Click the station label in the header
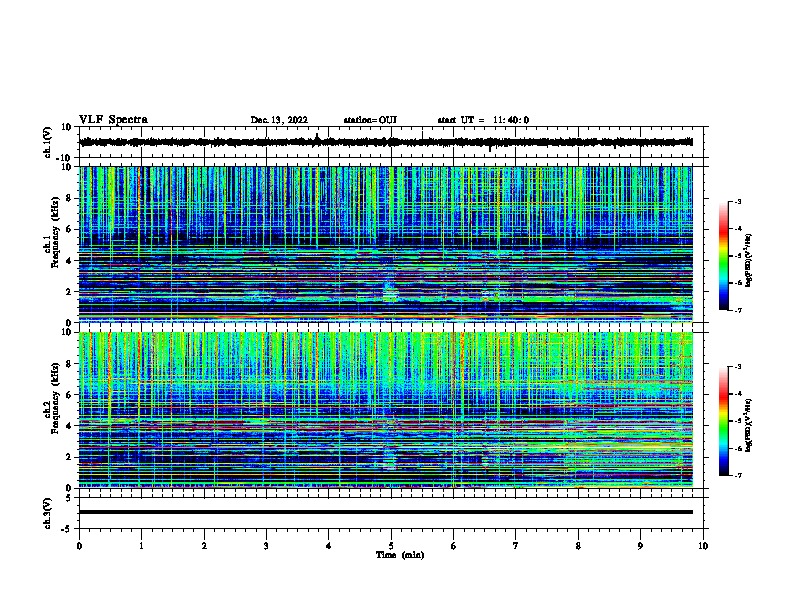Screen dimensions: 792x612 coord(370,120)
